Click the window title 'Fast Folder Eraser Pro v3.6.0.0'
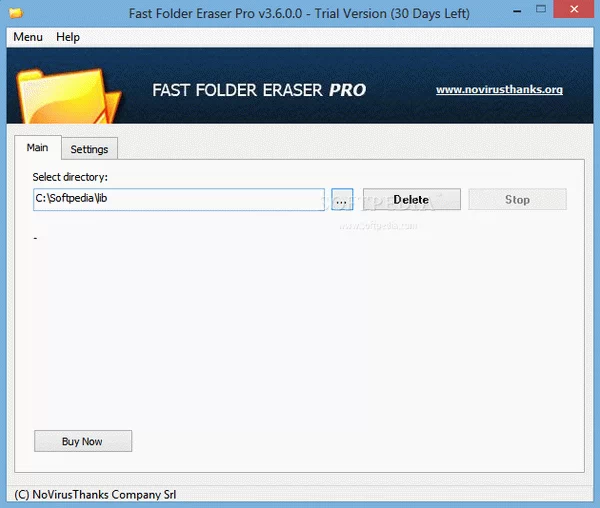Viewport: 600px width, 508px height. point(215,14)
